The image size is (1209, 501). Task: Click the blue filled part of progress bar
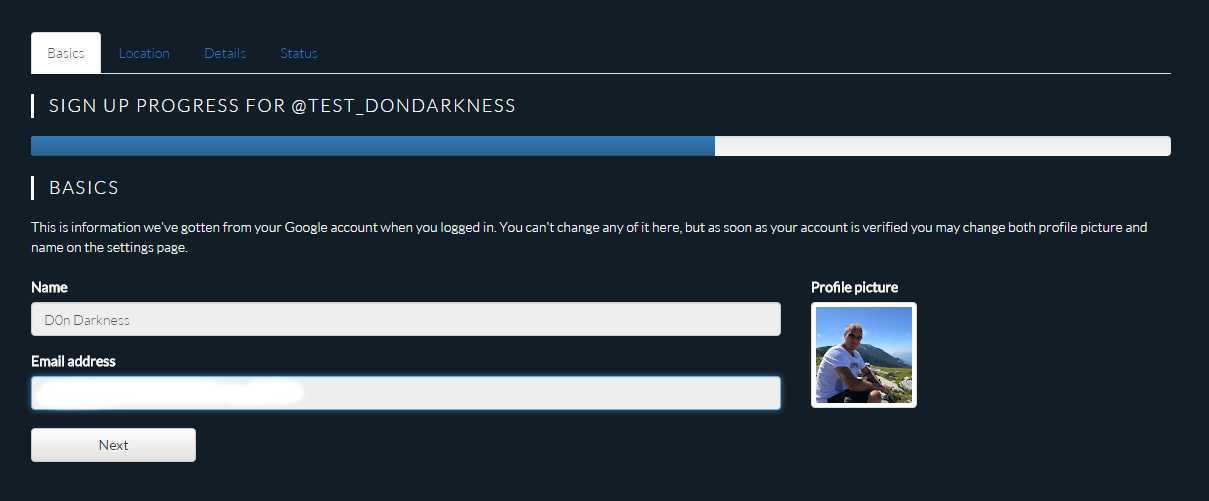coord(373,146)
